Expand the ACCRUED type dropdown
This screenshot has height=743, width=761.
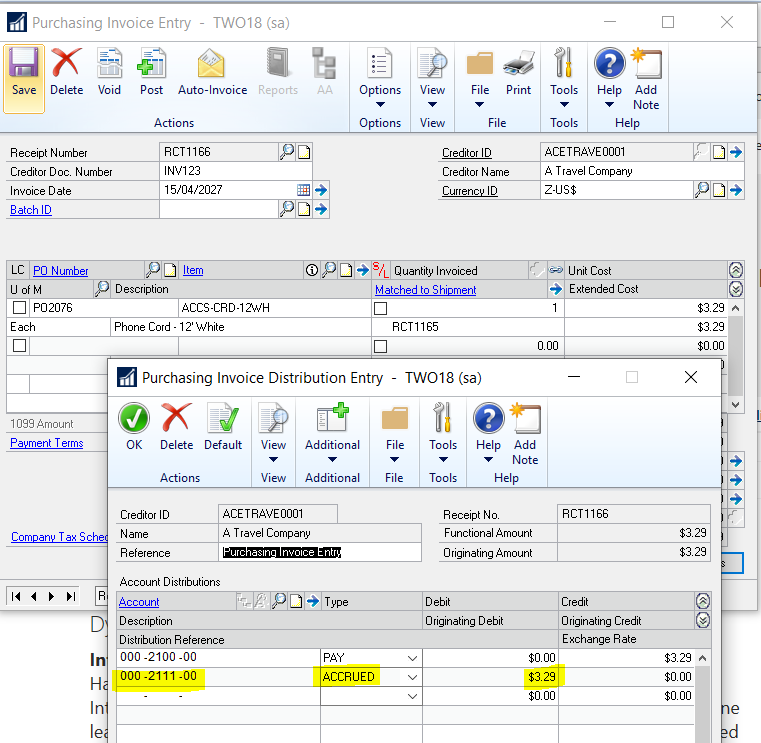[408, 677]
